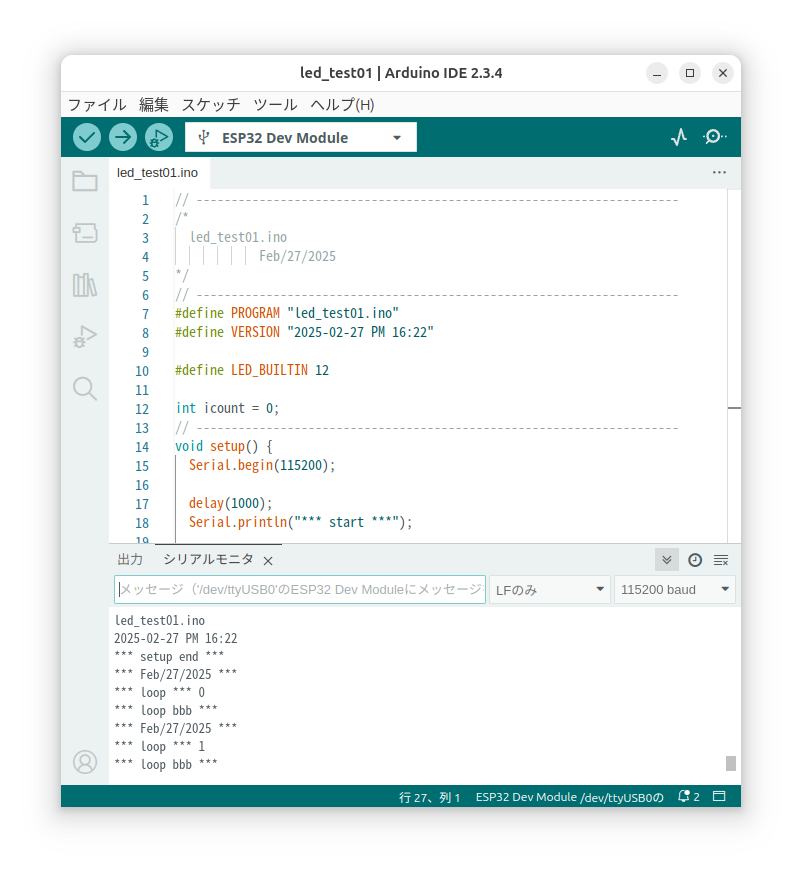Click the Serial.println start line
Viewport: 802px width, 874px height.
pyautogui.click(x=300, y=522)
